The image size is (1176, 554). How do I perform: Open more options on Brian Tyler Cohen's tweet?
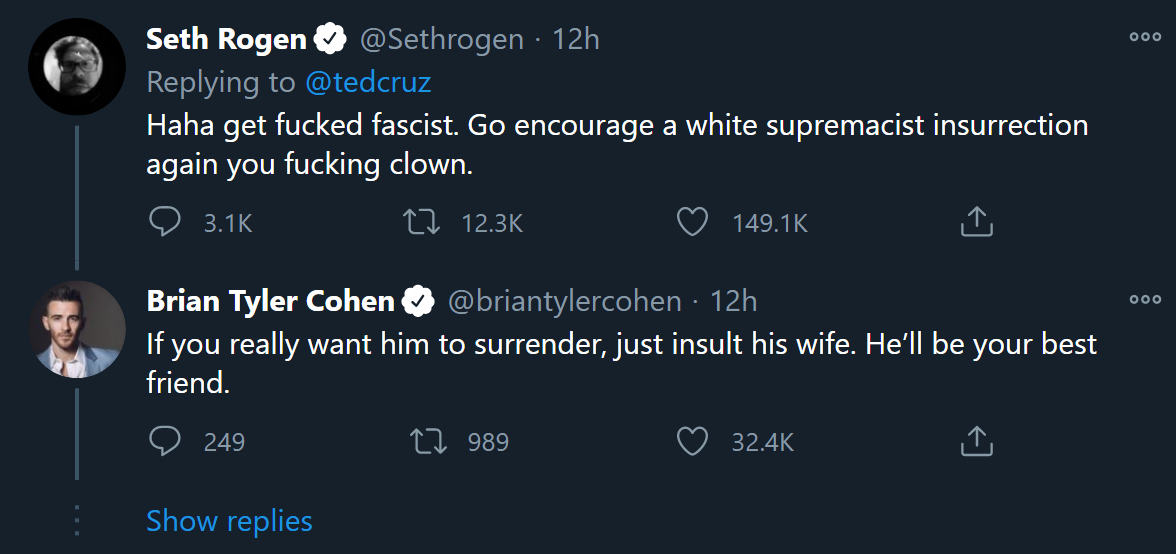tap(1145, 299)
